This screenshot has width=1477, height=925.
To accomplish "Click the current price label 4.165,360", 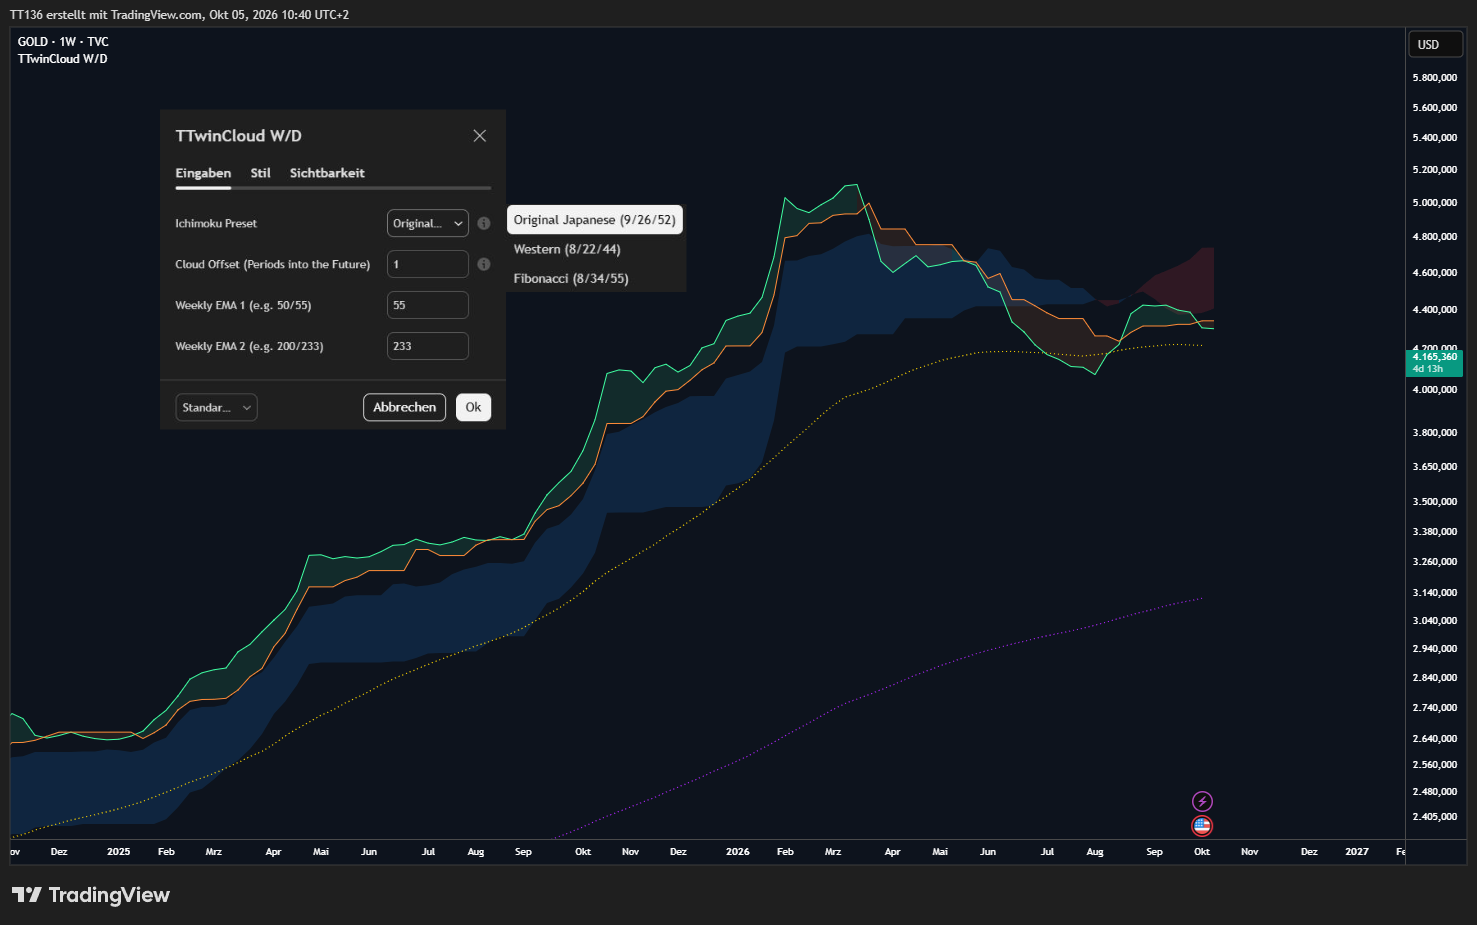I will tap(1435, 362).
